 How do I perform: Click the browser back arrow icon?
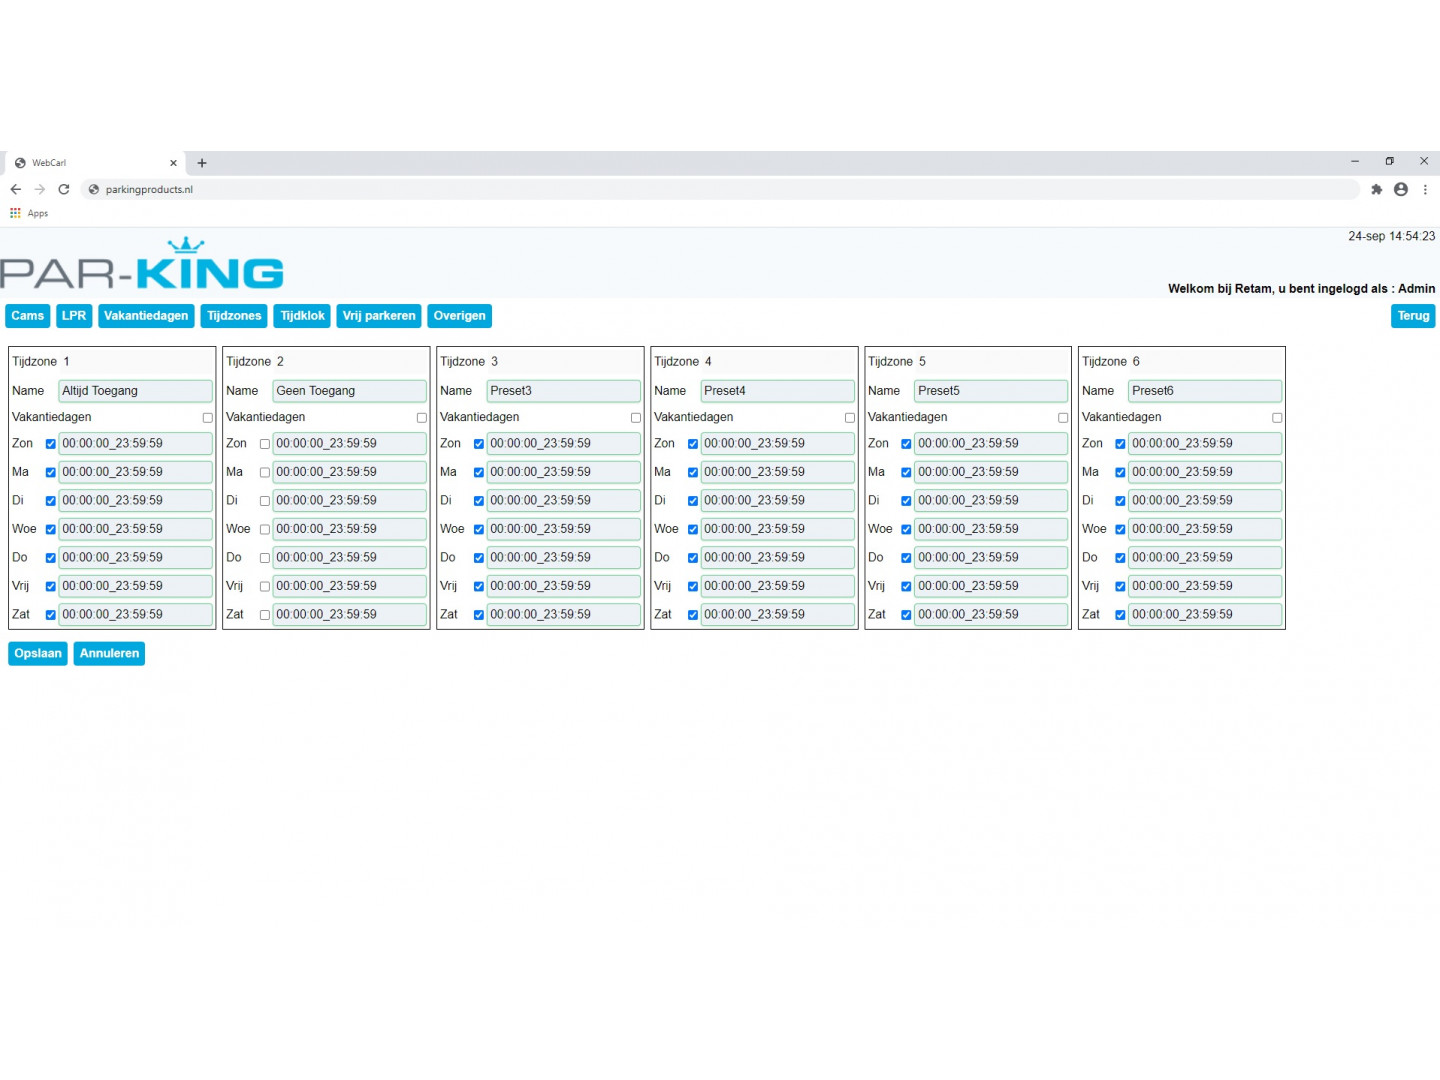(16, 189)
